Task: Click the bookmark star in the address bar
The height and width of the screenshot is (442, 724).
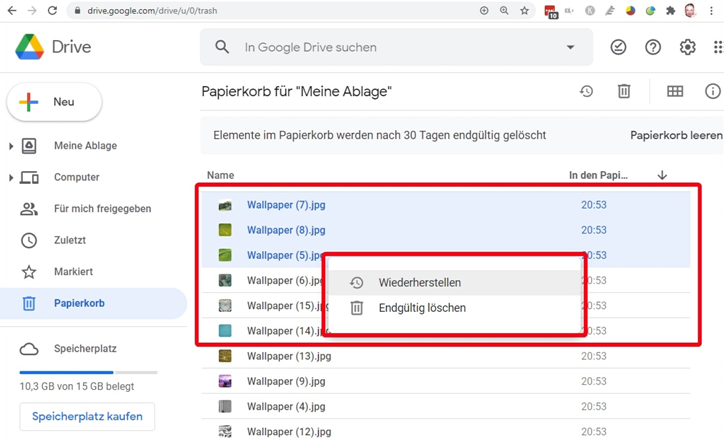Action: [524, 10]
